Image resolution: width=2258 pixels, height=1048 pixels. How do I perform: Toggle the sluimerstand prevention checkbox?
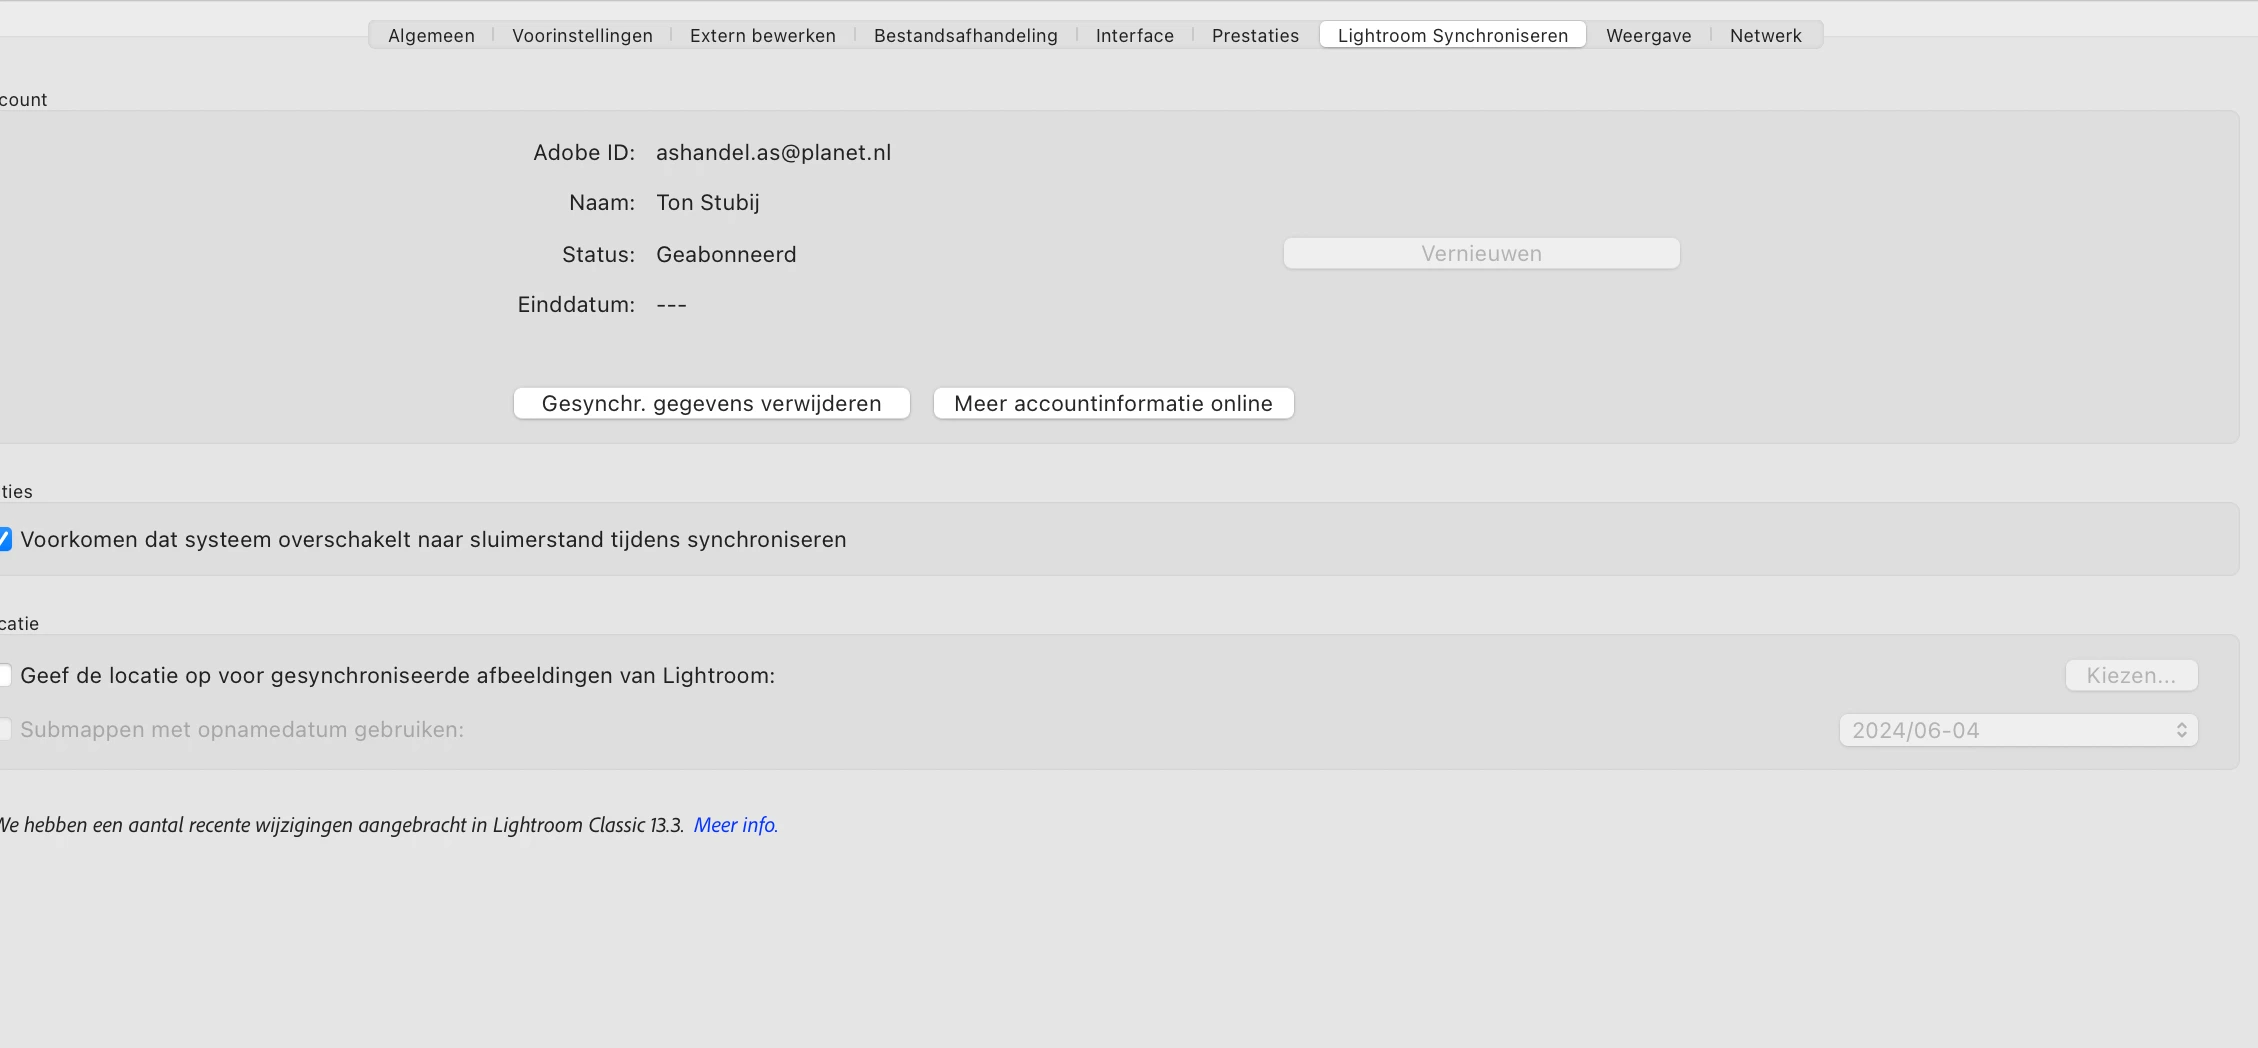tap(4, 540)
